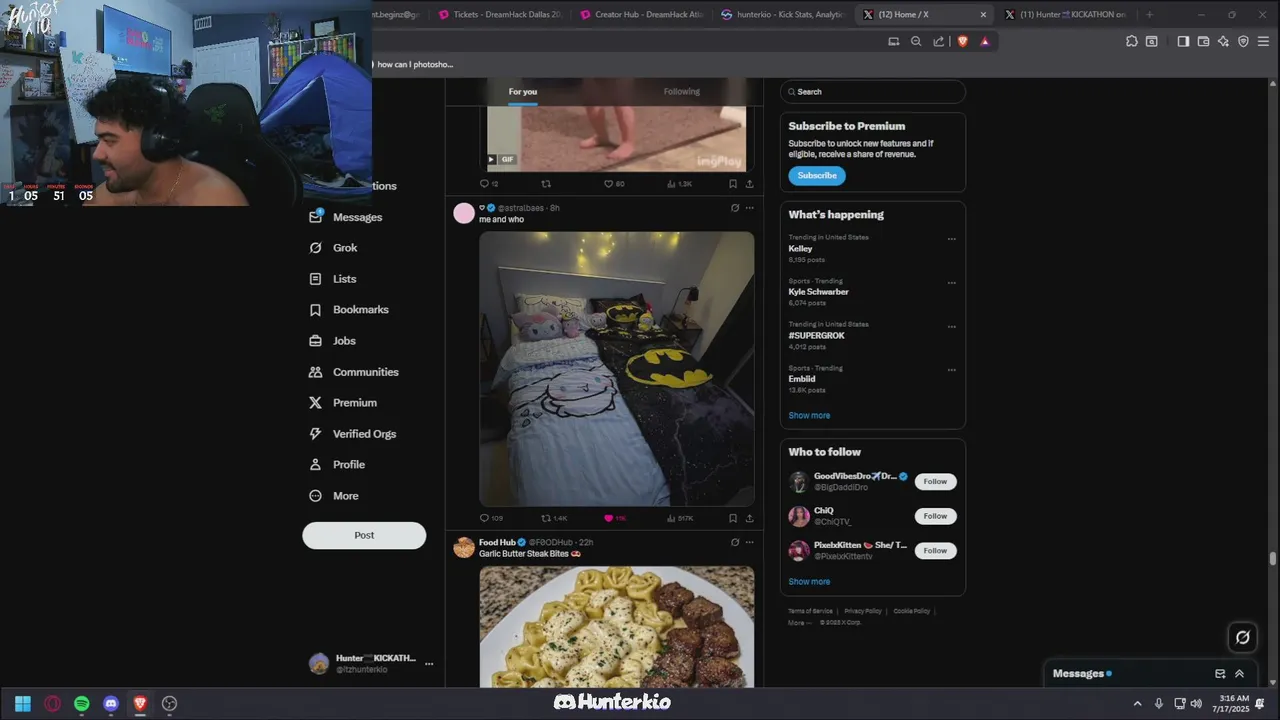This screenshot has width=1280, height=720.
Task: Toggle bookmark on the GIF post
Action: tap(733, 184)
